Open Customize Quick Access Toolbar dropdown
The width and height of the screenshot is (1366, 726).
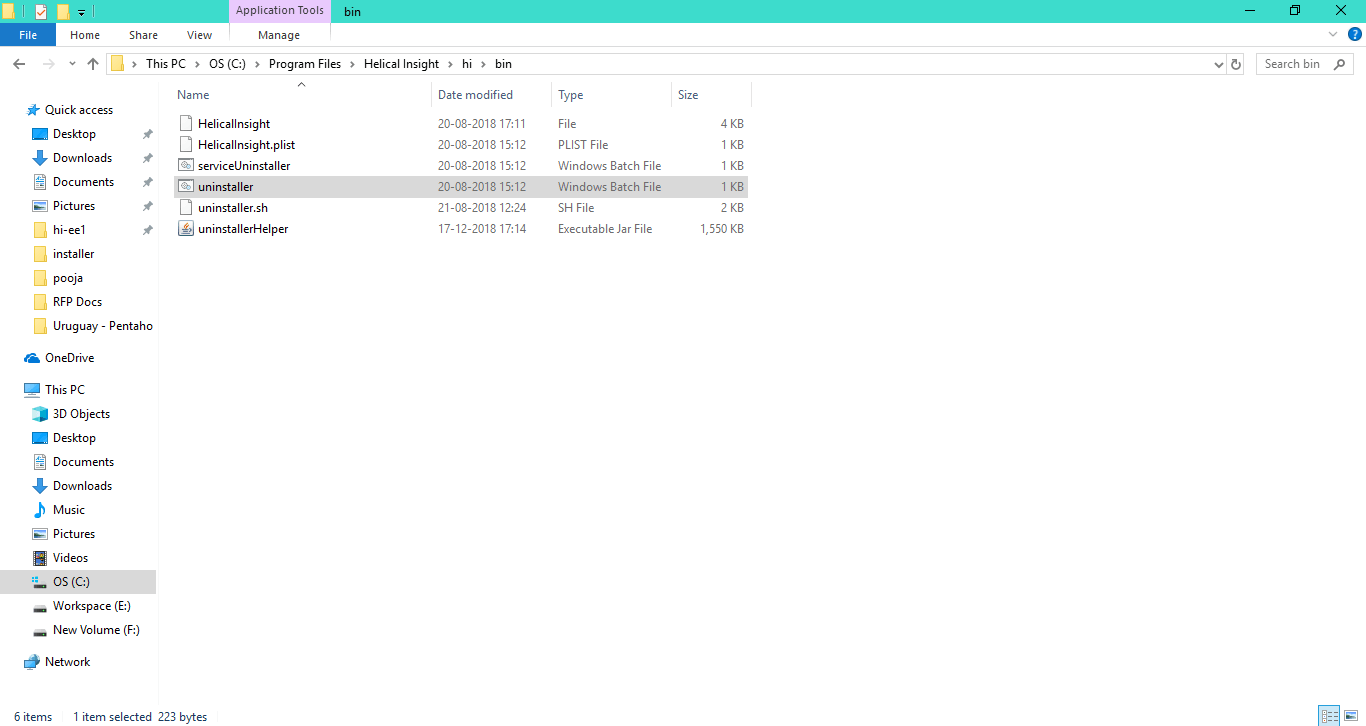[82, 12]
